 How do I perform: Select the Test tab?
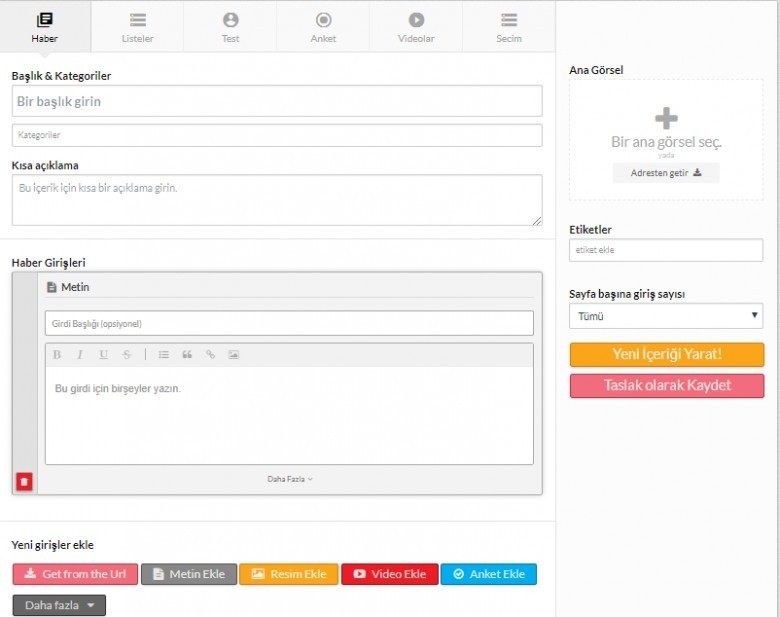coord(230,26)
